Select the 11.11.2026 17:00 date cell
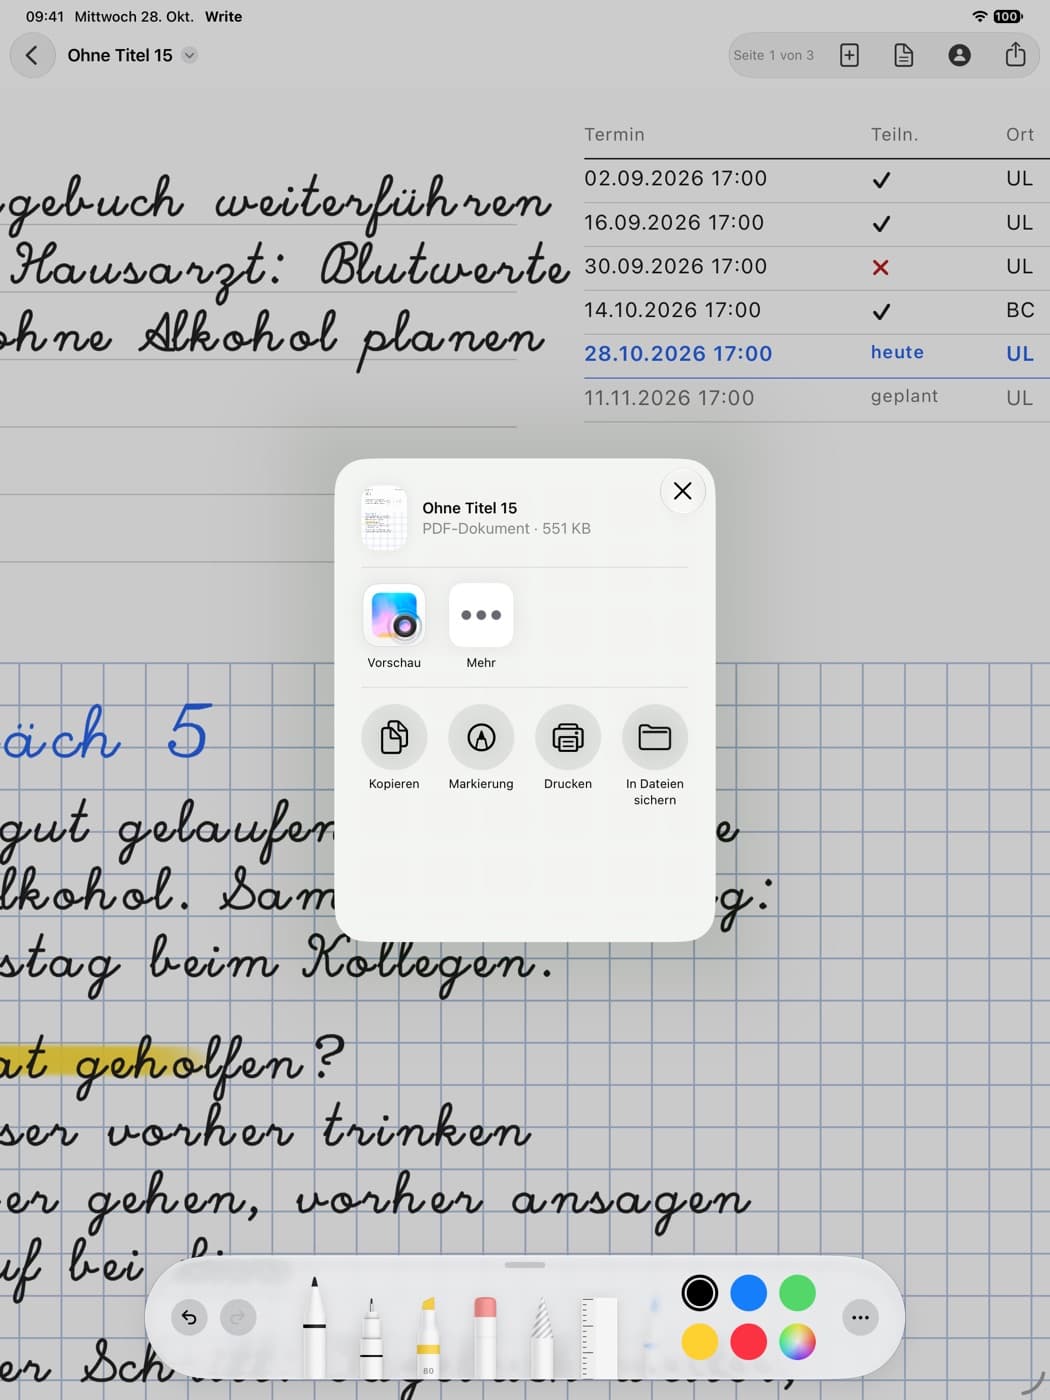The width and height of the screenshot is (1050, 1400). tap(669, 398)
